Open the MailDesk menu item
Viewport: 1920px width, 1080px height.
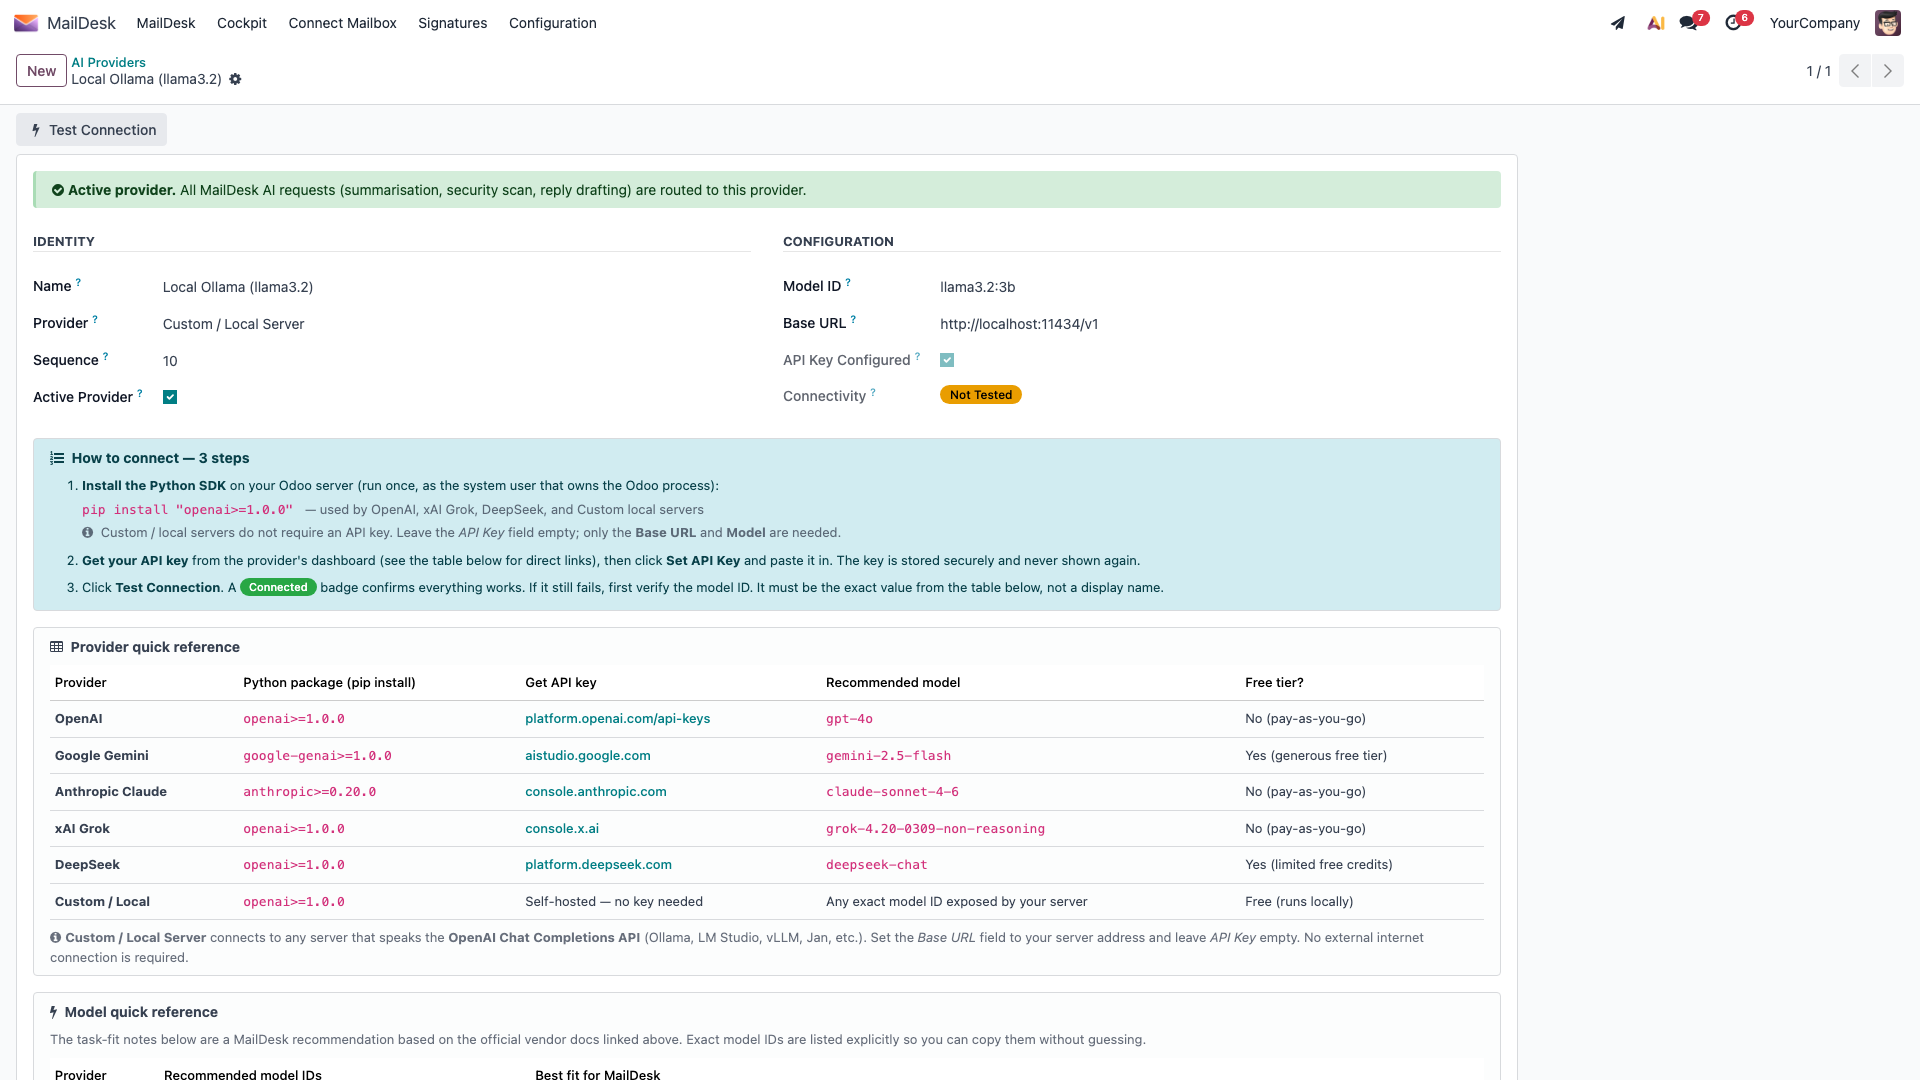166,23
